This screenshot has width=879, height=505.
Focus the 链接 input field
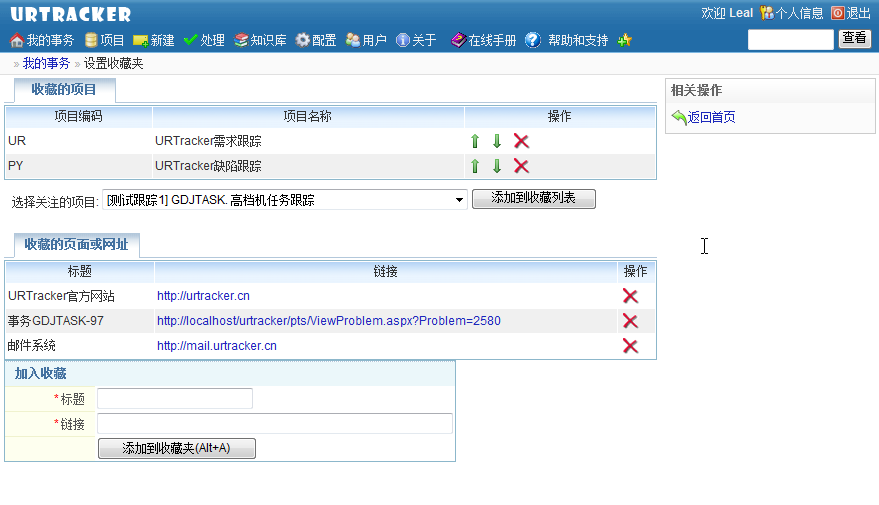point(275,423)
